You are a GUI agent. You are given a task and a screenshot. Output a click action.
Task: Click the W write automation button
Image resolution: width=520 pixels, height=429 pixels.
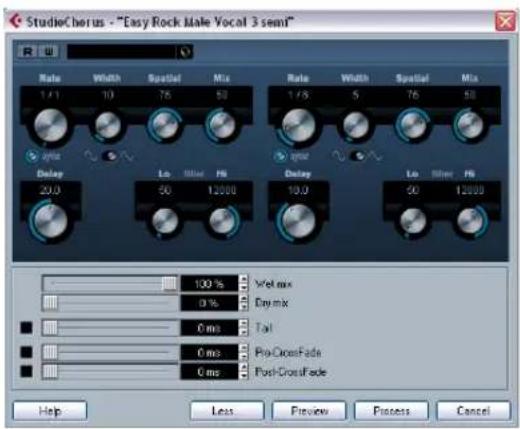pos(49,52)
